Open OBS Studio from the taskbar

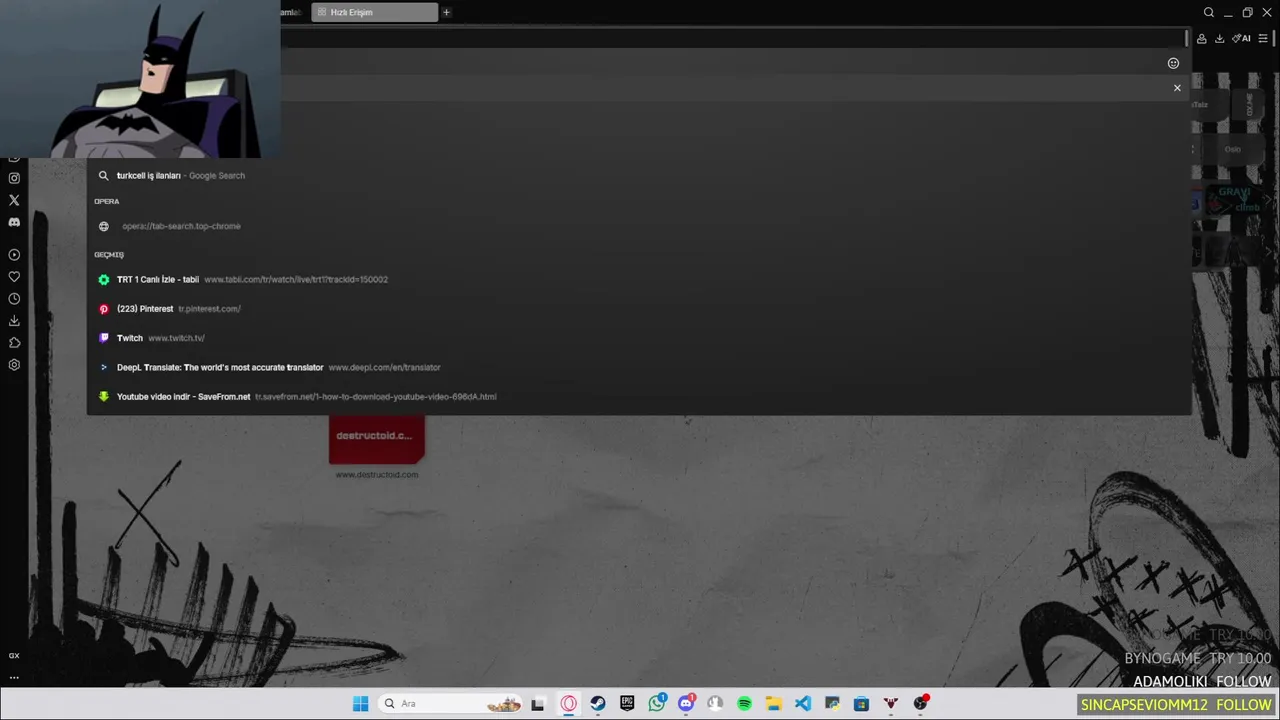click(x=921, y=704)
